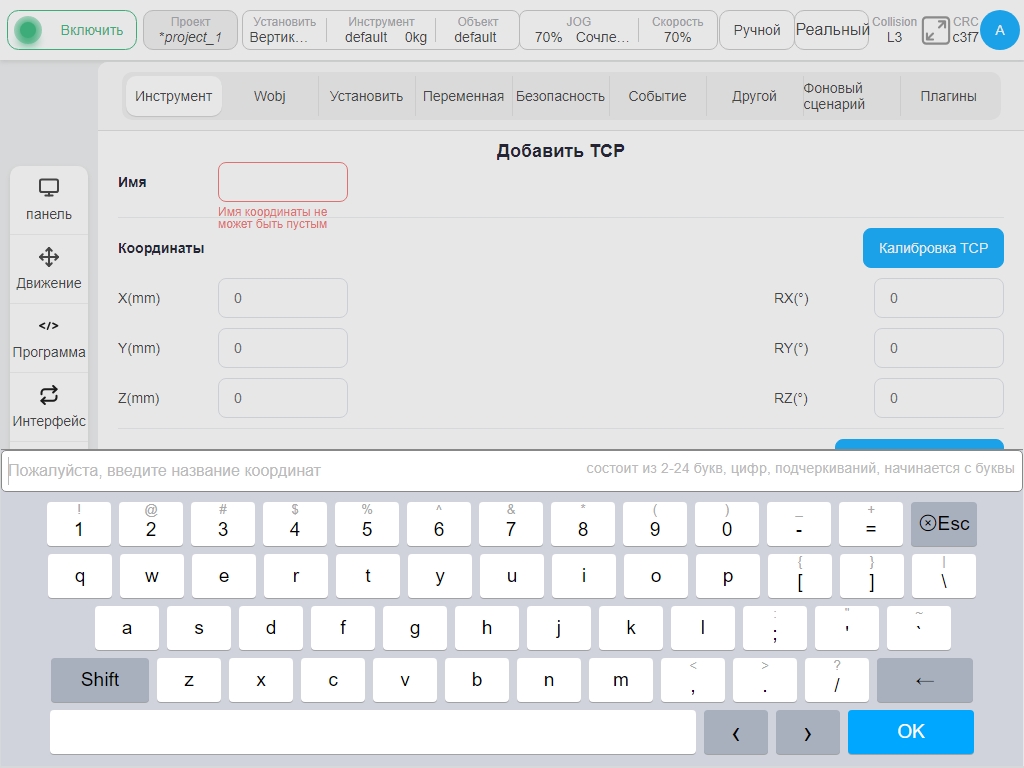Screen dimensions: 1024x768
Task: Tap the t key
Action: click(368, 576)
